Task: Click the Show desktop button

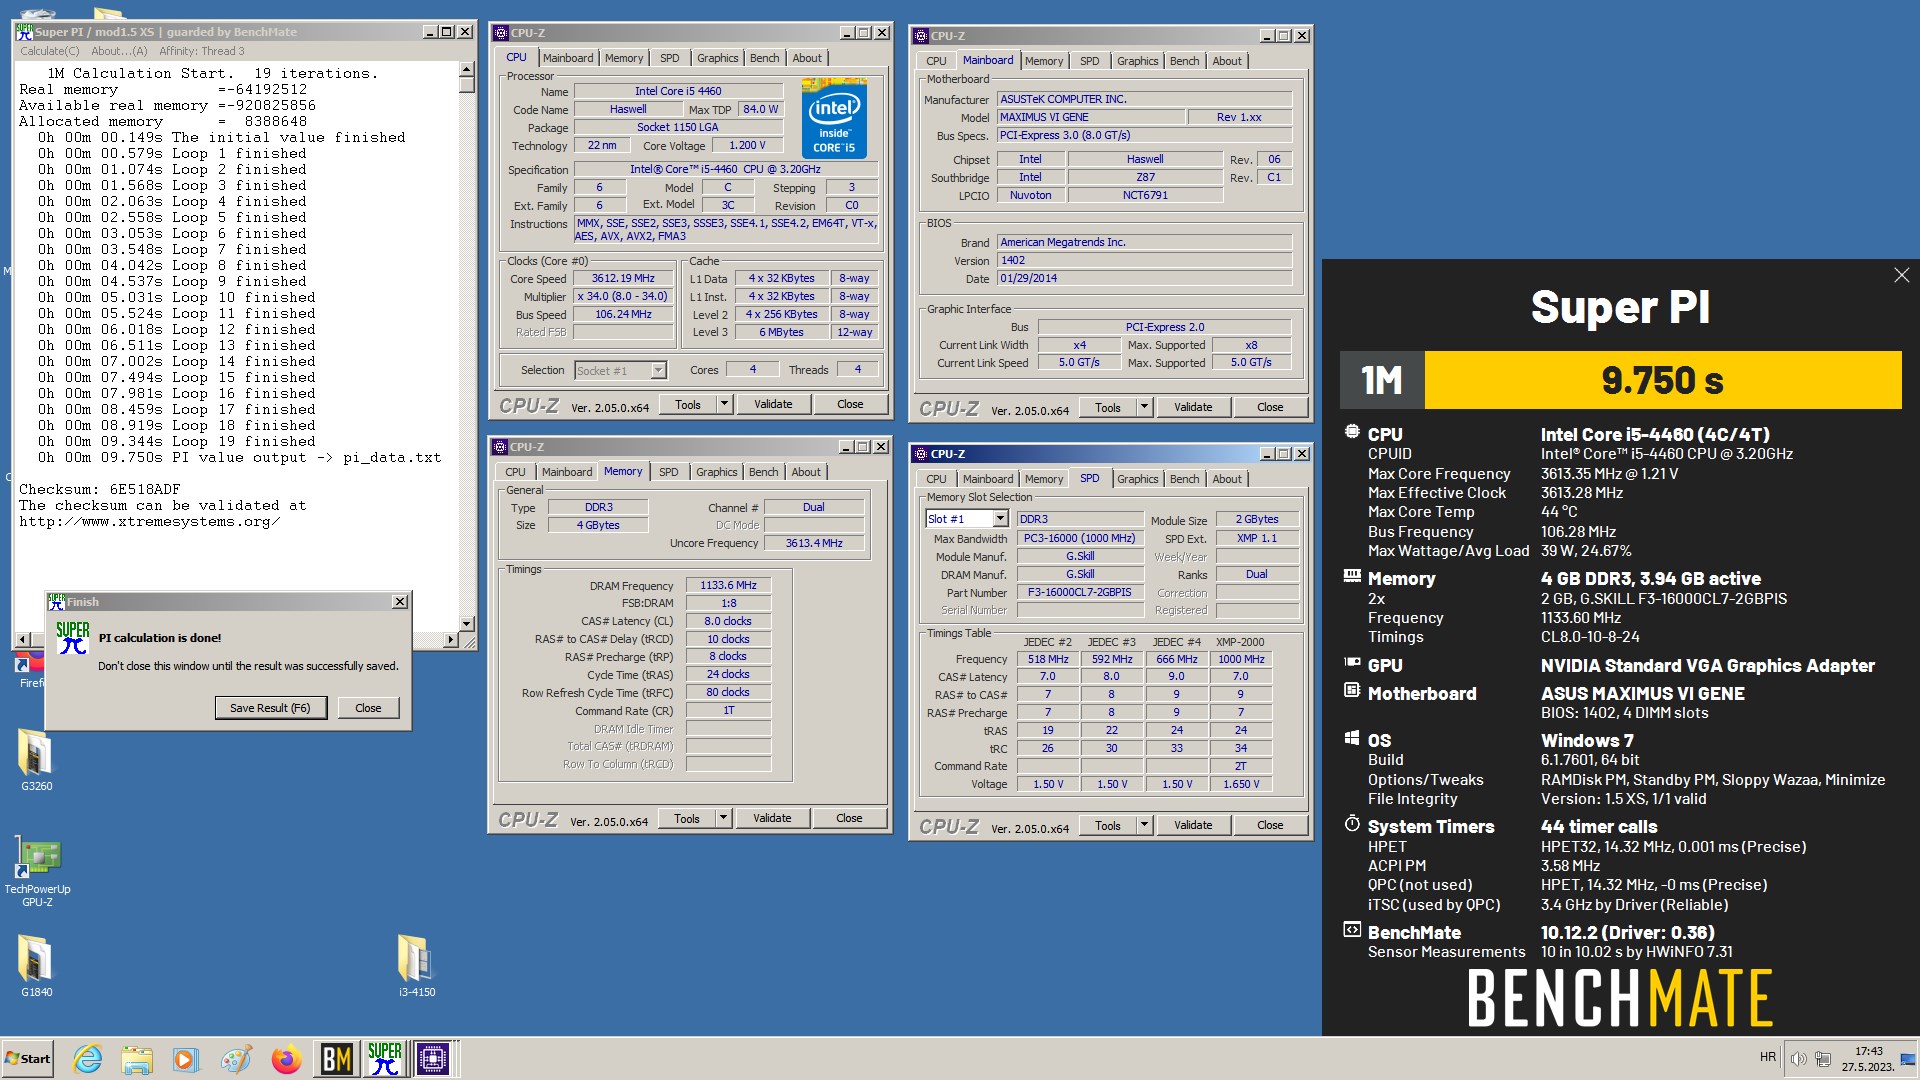Action: tap(1908, 1059)
